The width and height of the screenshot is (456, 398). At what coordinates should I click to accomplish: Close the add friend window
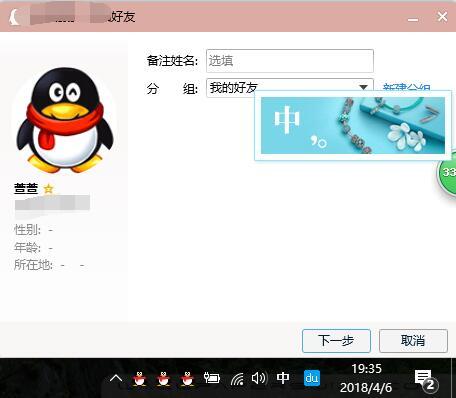[442, 16]
